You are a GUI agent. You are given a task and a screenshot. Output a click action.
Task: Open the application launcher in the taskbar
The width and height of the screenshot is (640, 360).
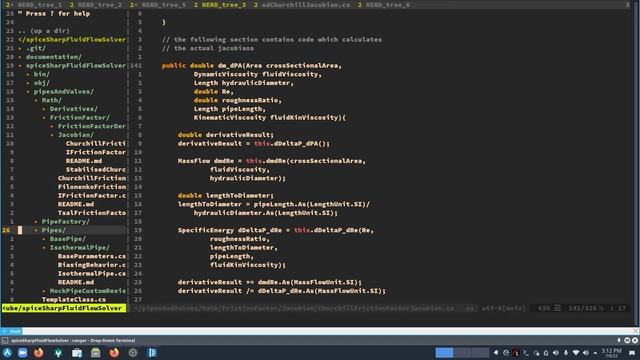click(7, 353)
